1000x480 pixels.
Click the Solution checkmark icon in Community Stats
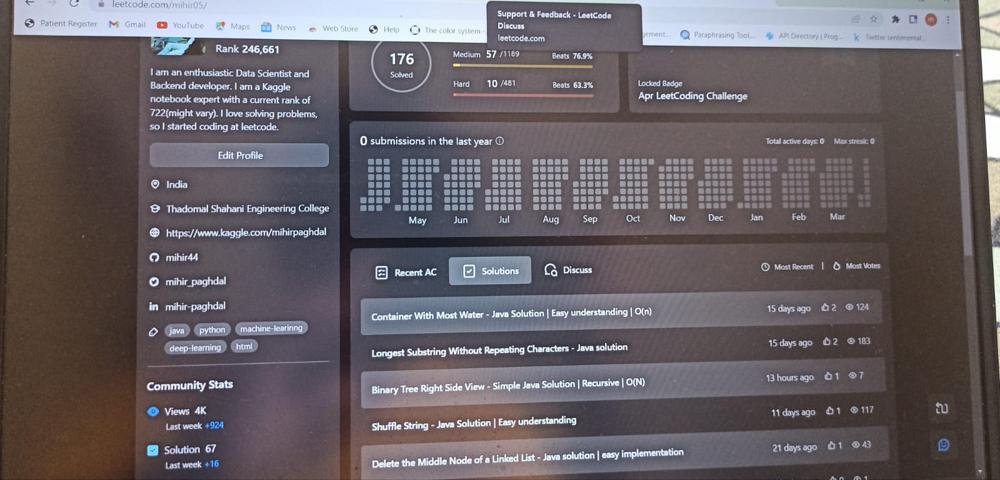click(x=152, y=451)
